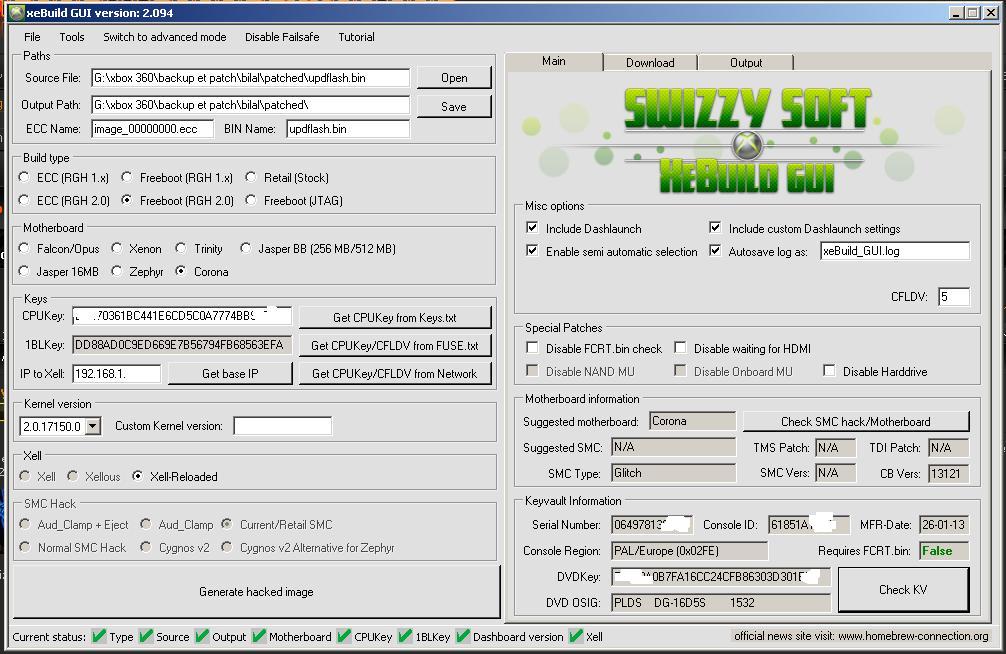Click the xeBuild app icon in title bar

click(17, 13)
